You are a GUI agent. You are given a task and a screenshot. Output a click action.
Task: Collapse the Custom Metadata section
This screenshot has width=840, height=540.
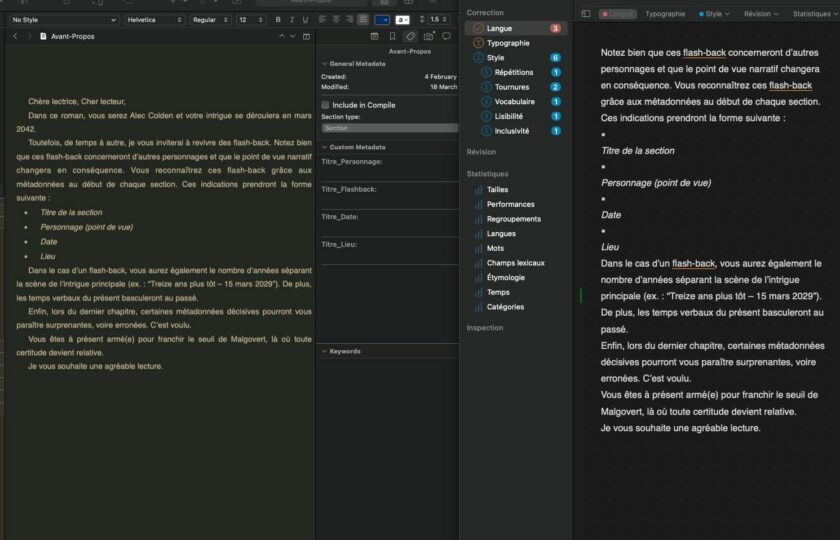324,146
